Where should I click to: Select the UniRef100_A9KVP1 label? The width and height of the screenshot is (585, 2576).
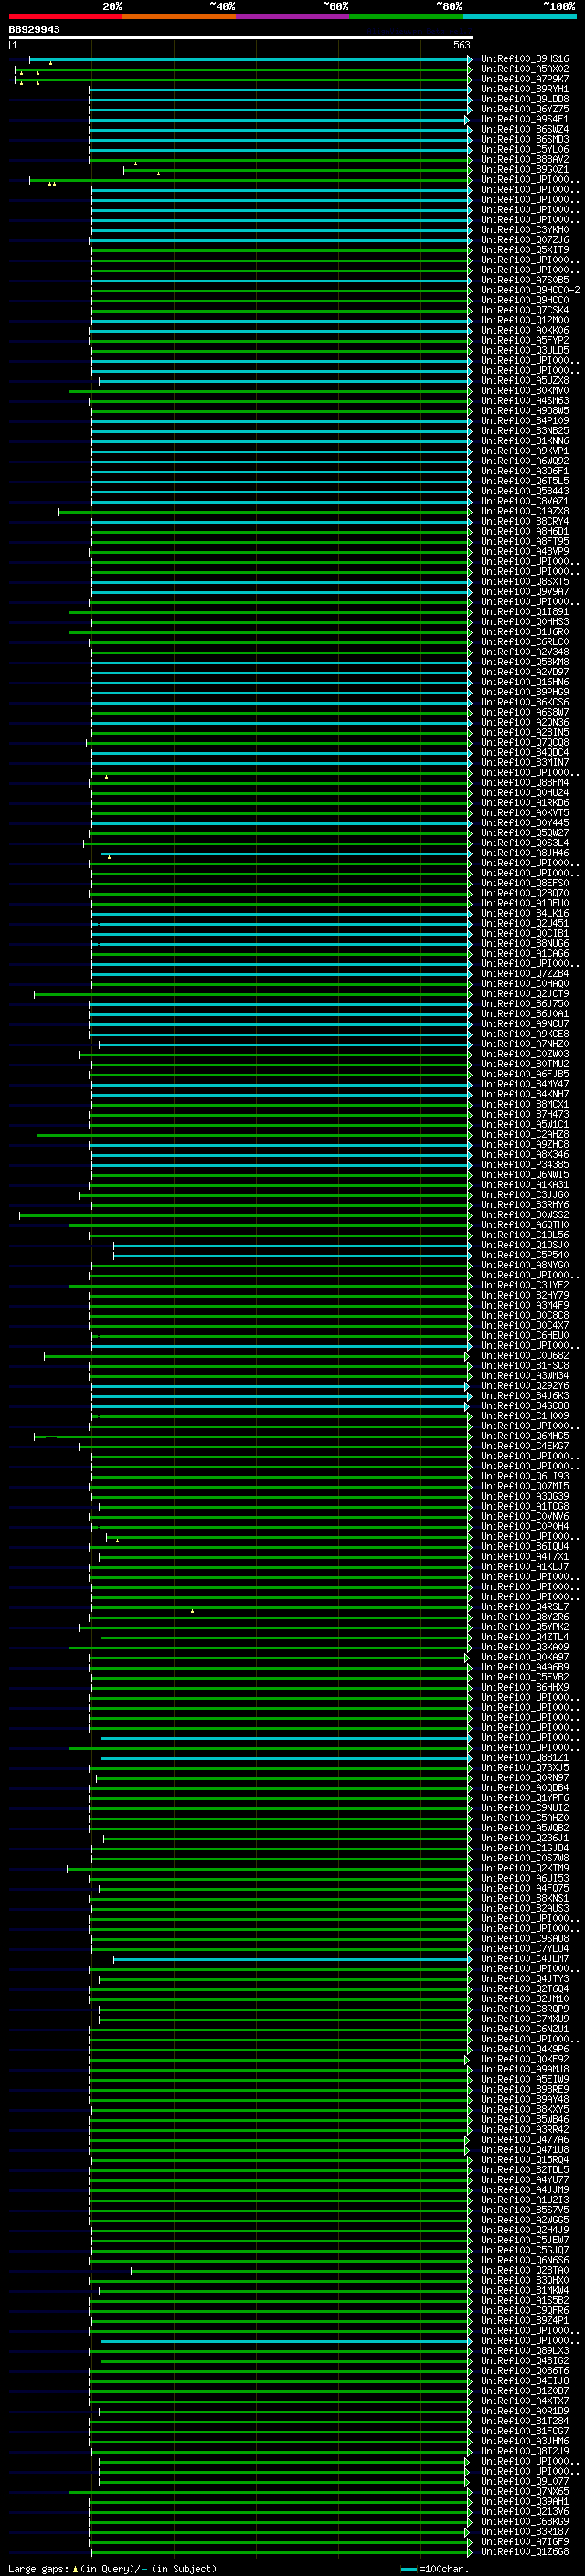pos(524,451)
